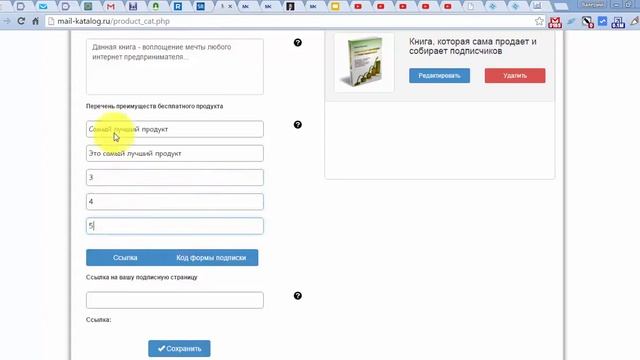640x360 pixels.
Task: Switch to the blue envelope mail tab
Action: 43,6
